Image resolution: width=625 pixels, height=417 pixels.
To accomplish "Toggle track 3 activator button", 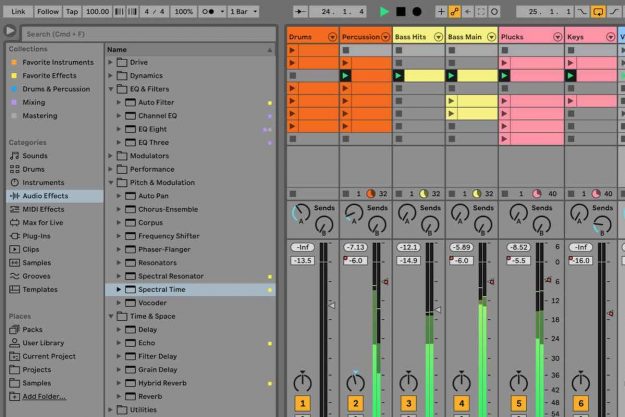I will (409, 403).
